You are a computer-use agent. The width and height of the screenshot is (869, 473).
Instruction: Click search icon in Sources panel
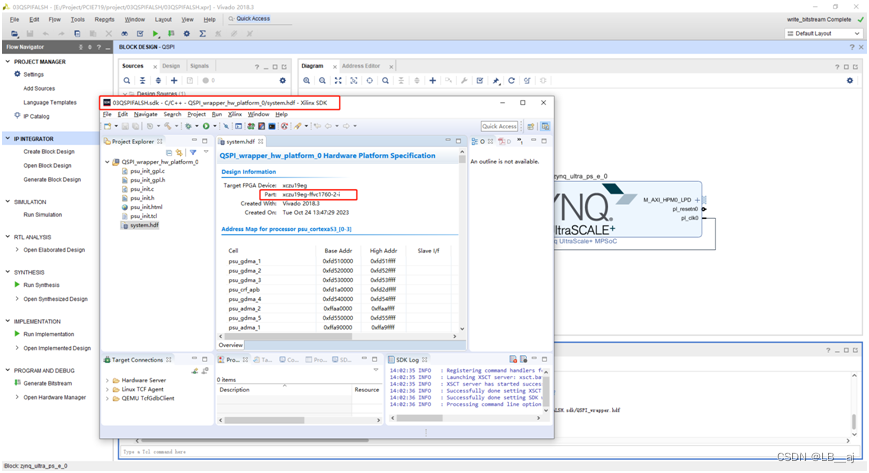click(x=127, y=80)
